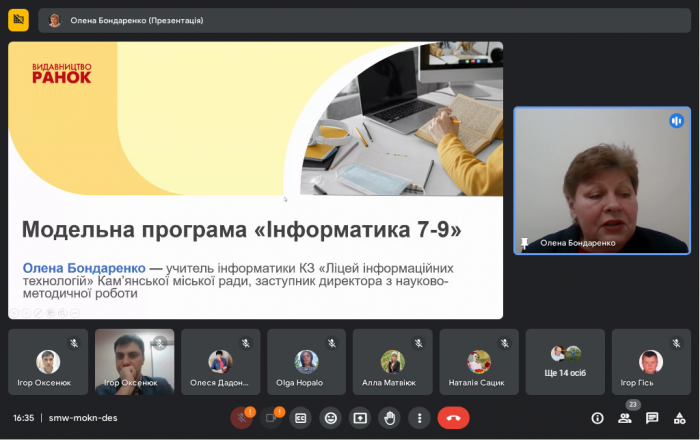Open the activities panel icon
Image resolution: width=700 pixels, height=440 pixels.
pyautogui.click(x=679, y=418)
